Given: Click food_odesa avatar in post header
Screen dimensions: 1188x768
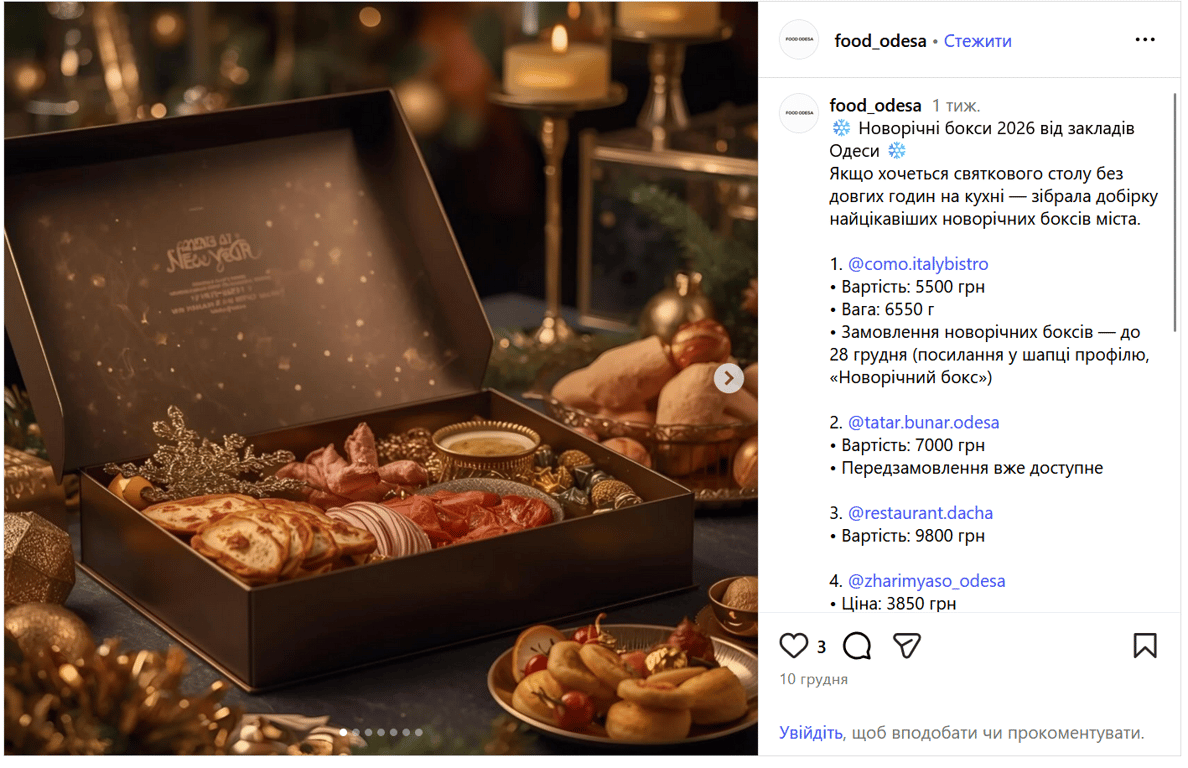Looking at the screenshot, I should [x=799, y=40].
